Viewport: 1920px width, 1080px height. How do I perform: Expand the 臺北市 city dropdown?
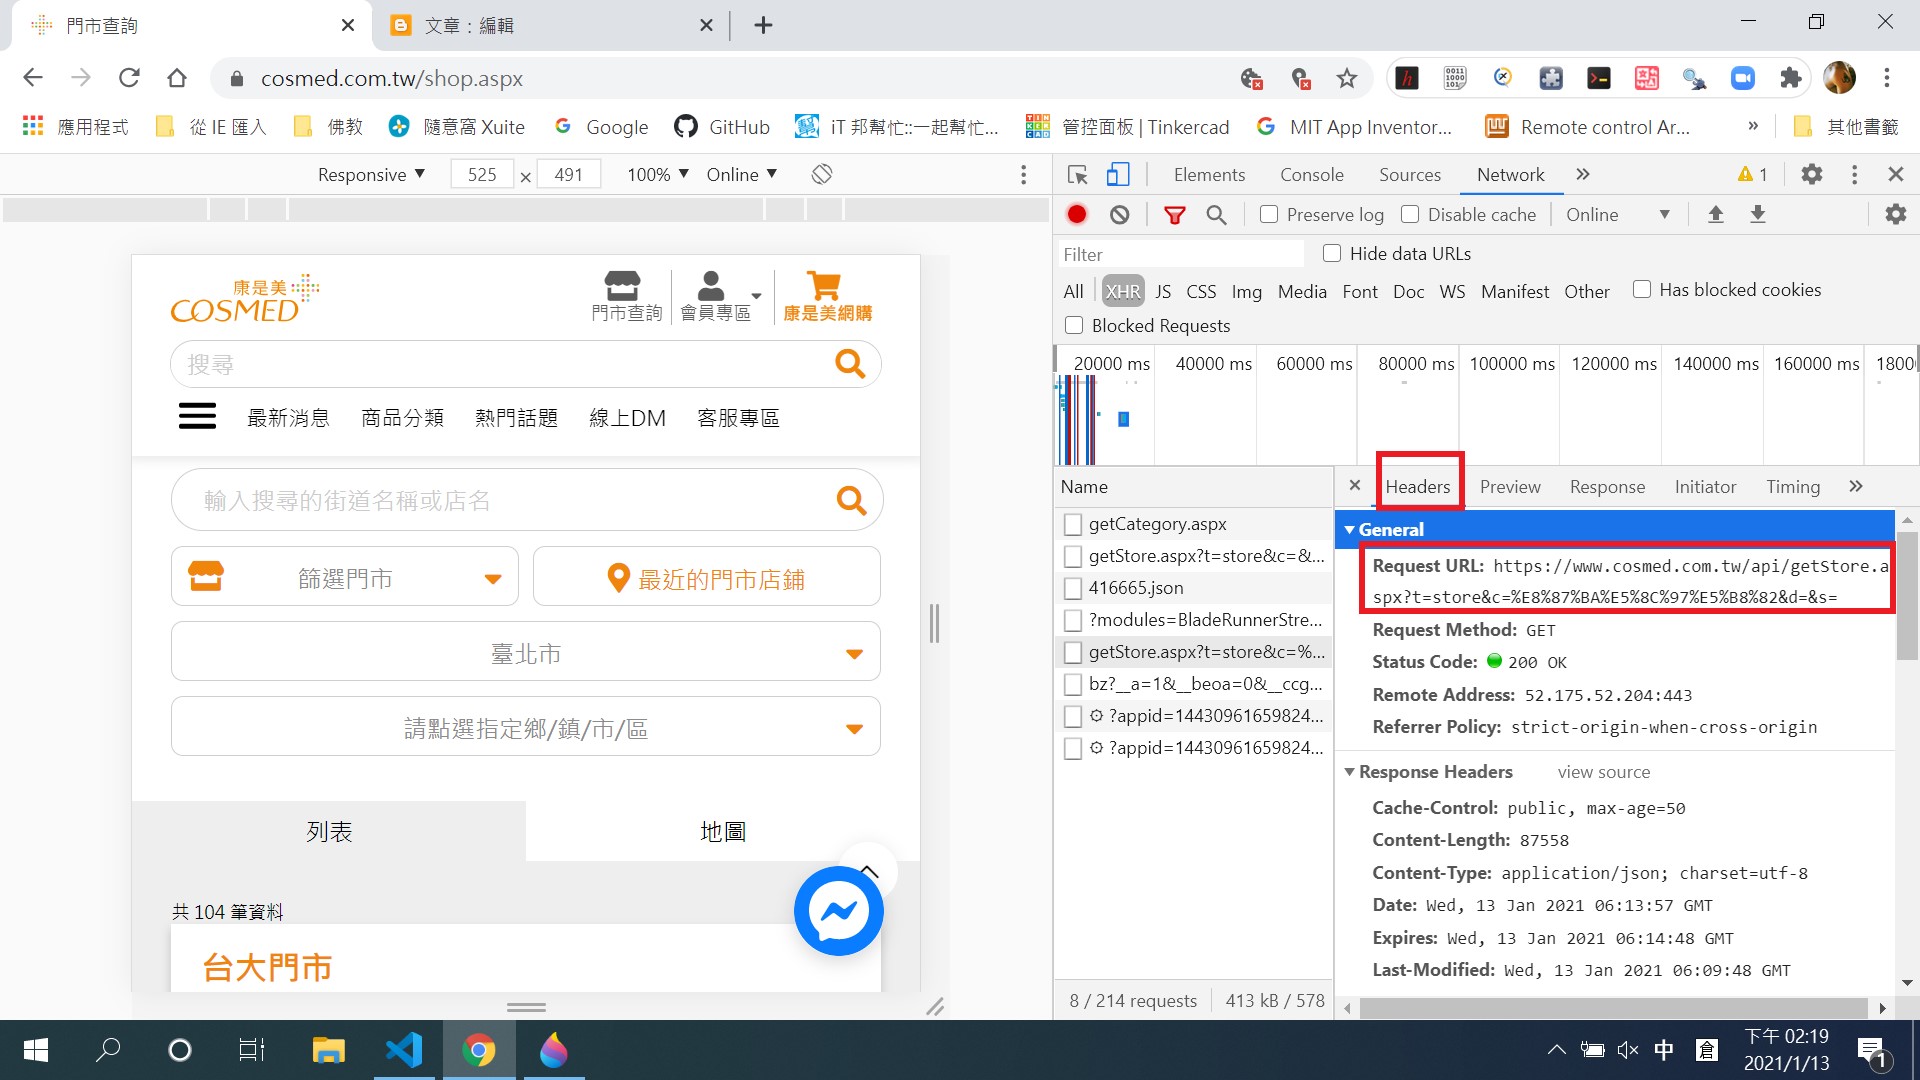coord(525,653)
